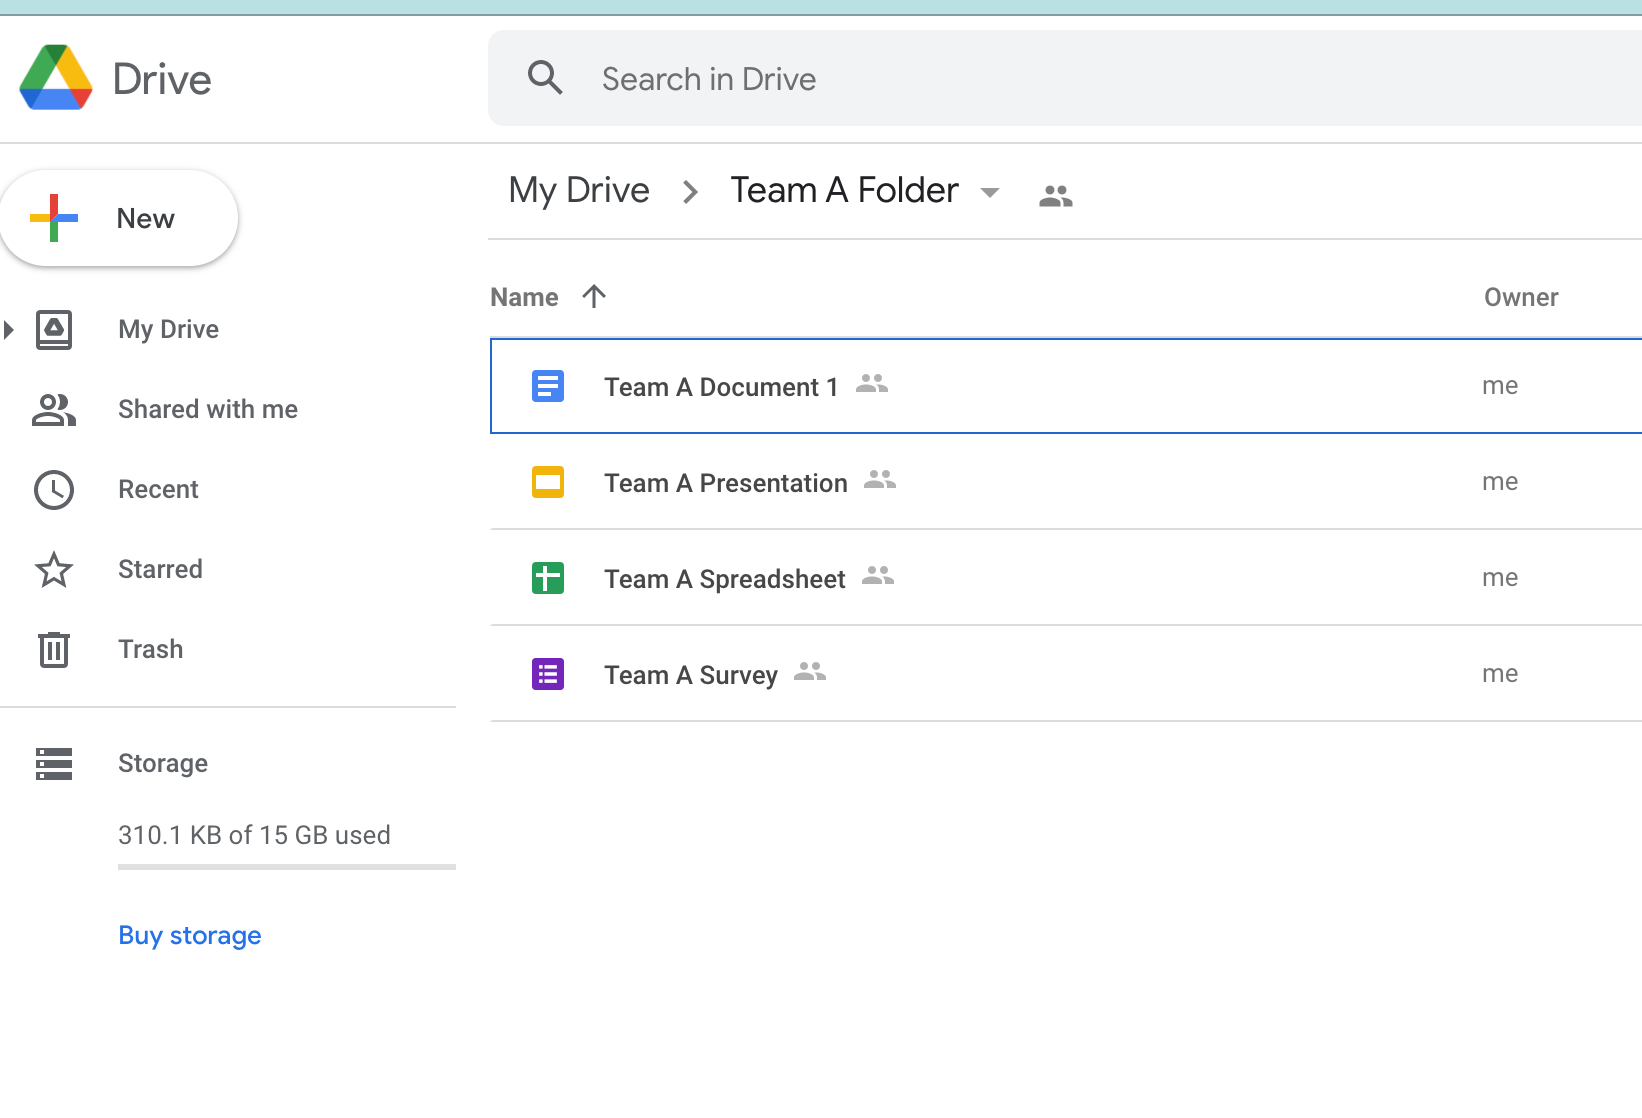Click the Sheets icon for Team A Spreadsheet
Screen dimensions: 1642x1118
pos(548,578)
